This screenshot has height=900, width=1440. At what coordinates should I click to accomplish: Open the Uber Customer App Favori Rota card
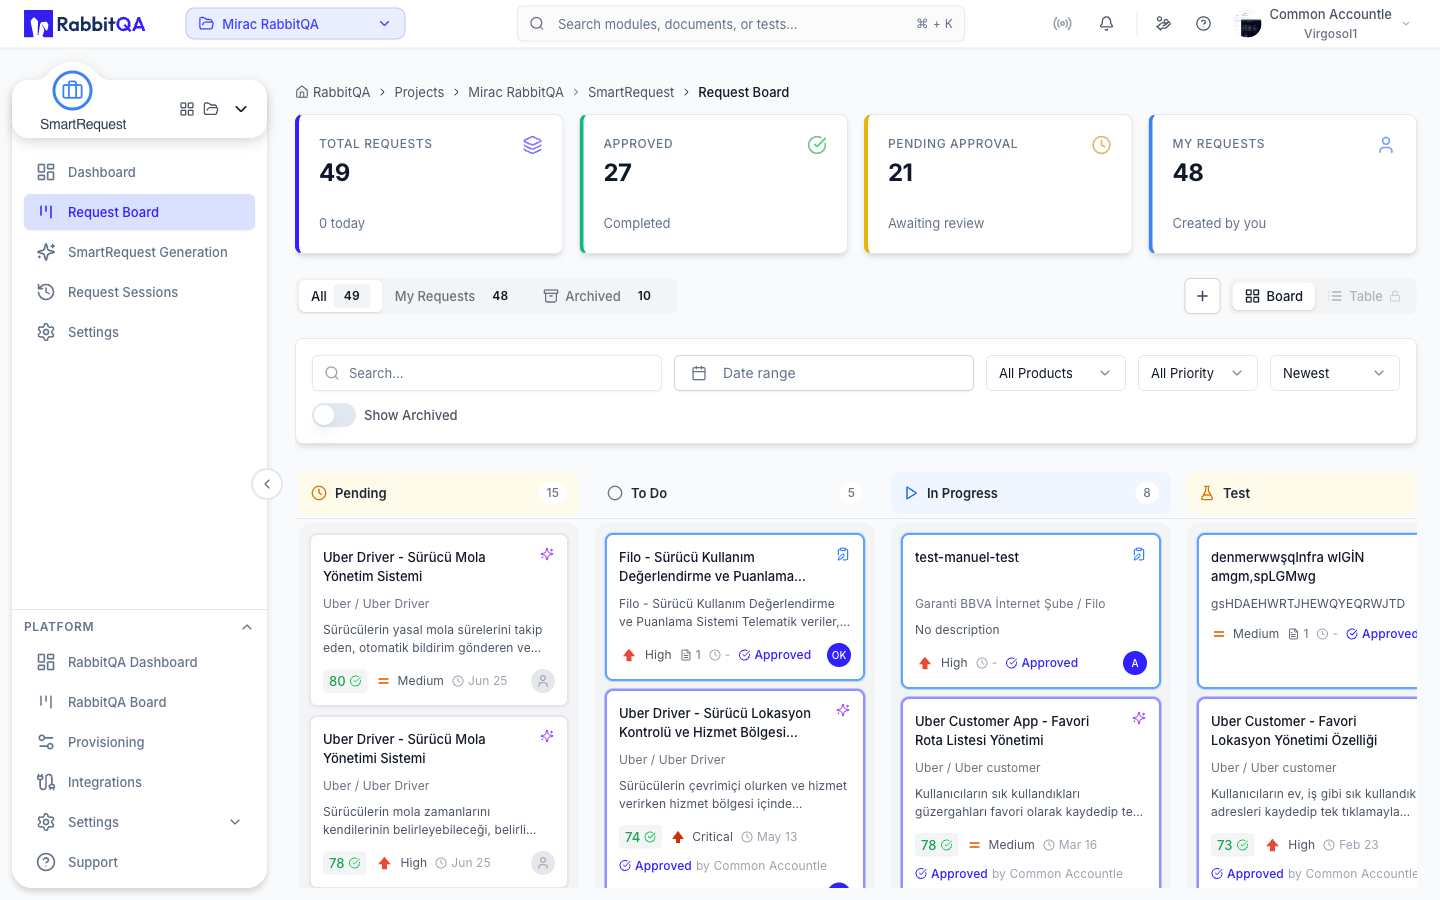coord(1031,793)
